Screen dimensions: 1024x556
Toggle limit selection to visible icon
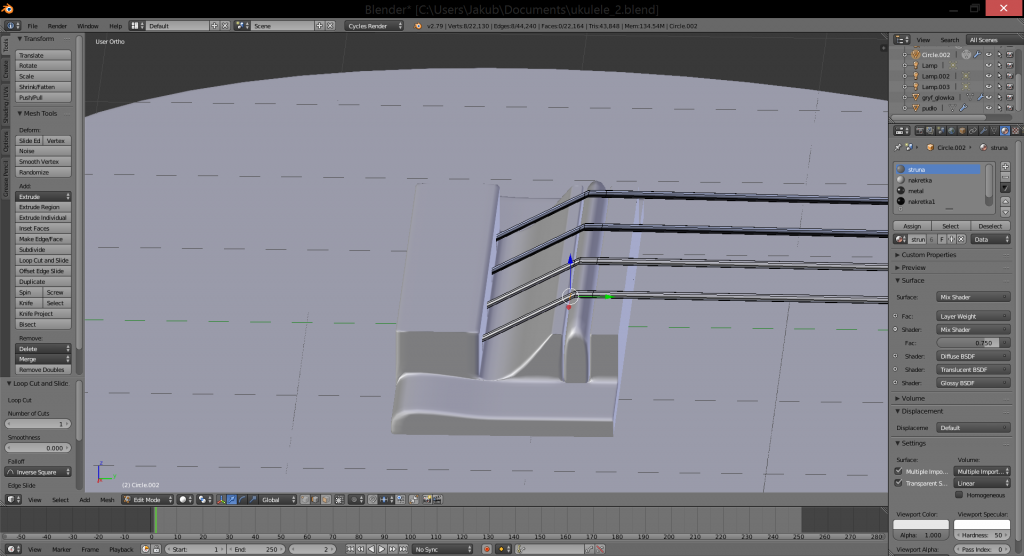click(x=339, y=500)
